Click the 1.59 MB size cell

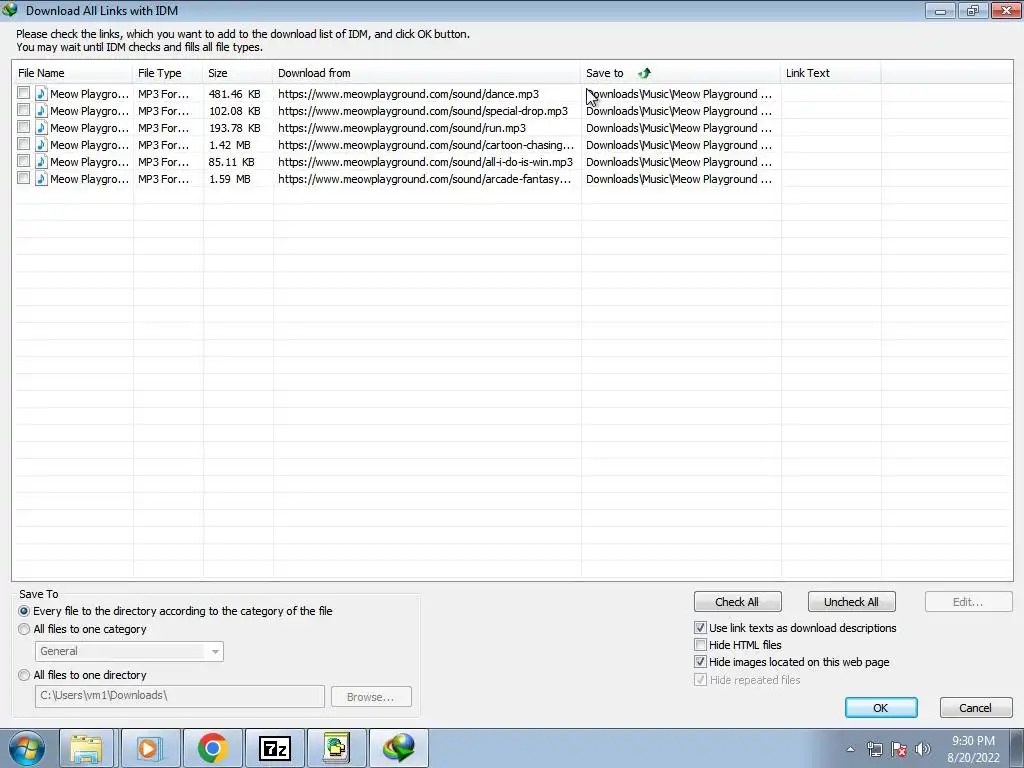[x=230, y=179]
